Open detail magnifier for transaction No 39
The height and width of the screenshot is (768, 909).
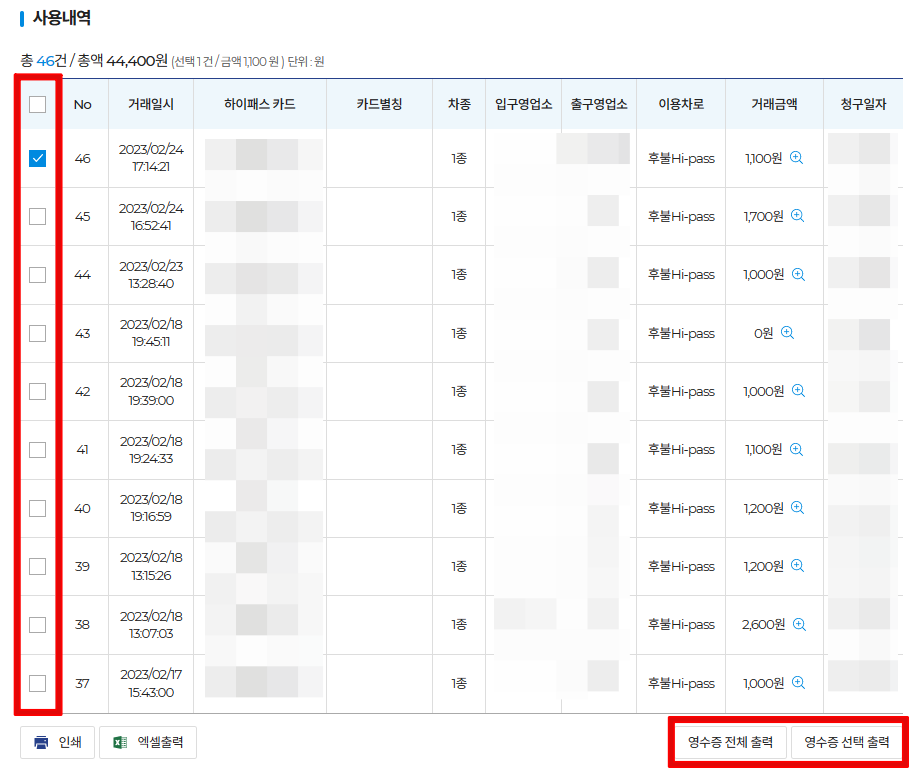tap(798, 566)
